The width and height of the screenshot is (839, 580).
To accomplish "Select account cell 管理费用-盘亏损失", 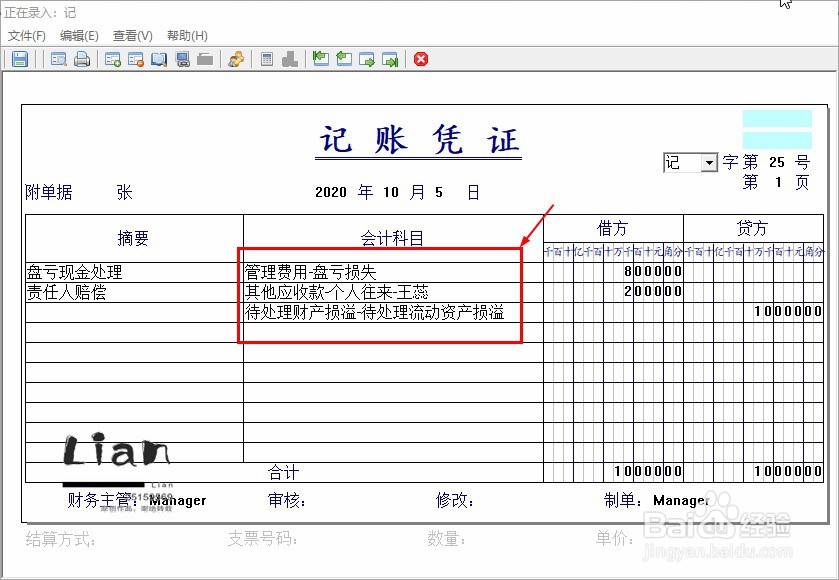I will (393, 272).
